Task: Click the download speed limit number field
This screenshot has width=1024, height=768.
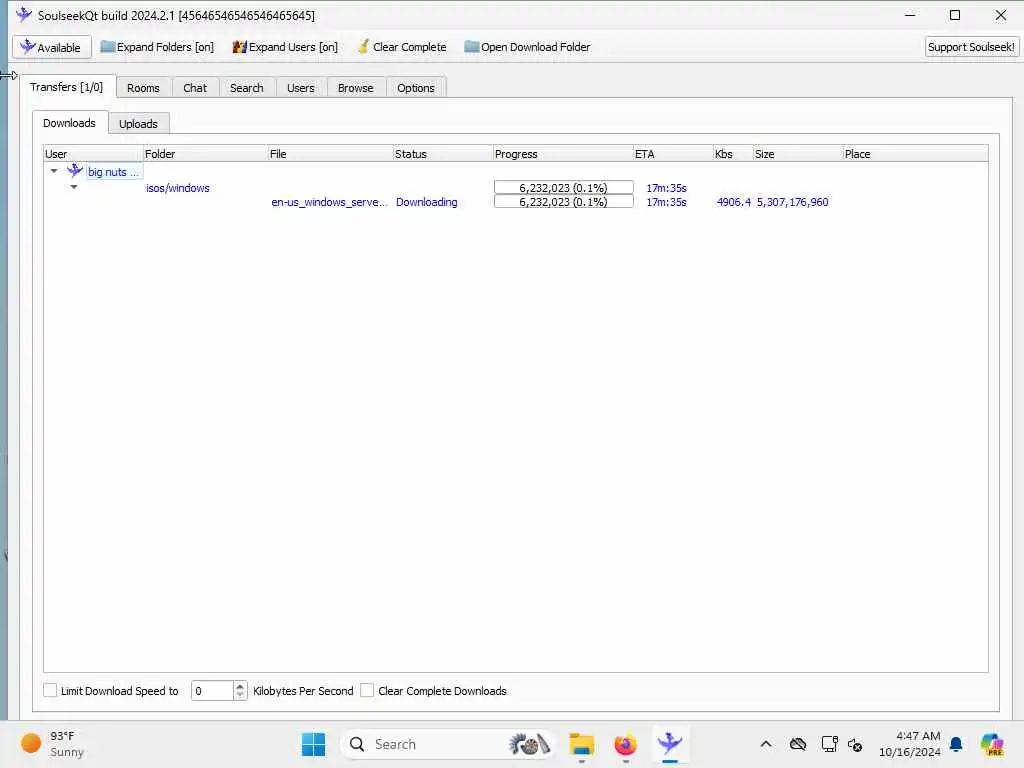Action: tap(212, 690)
